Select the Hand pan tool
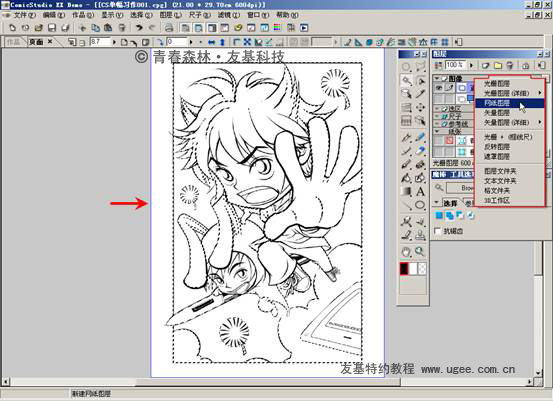553x401 pixels. click(406, 252)
